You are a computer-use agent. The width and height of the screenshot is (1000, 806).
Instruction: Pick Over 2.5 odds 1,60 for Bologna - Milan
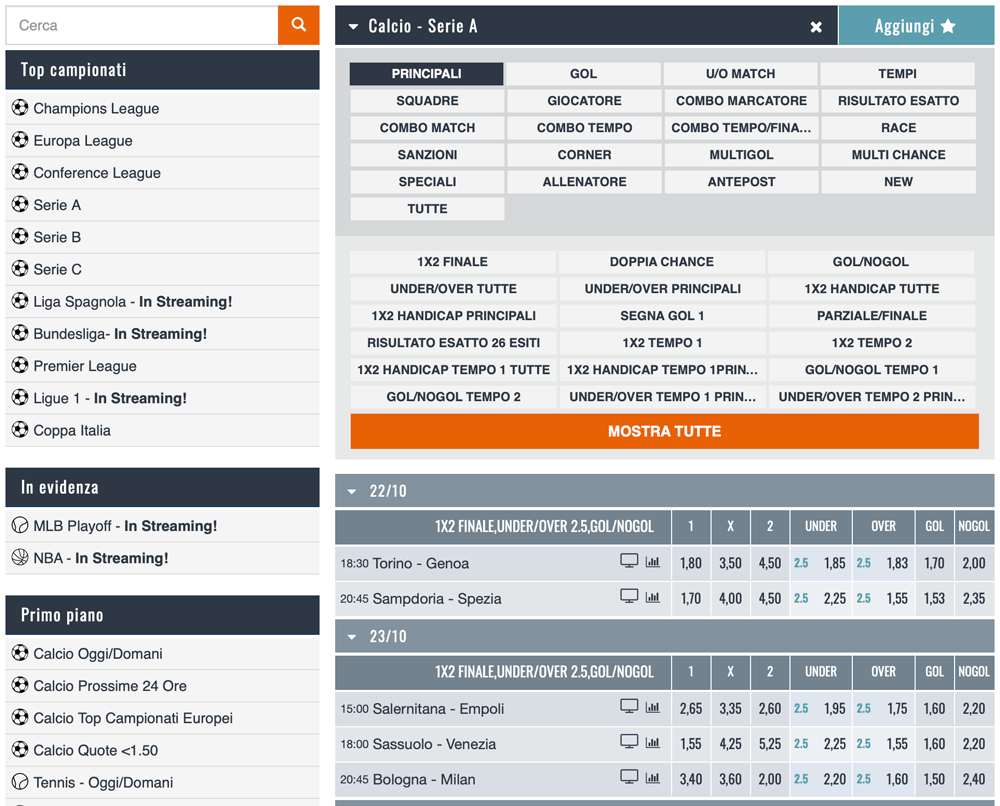[883, 779]
